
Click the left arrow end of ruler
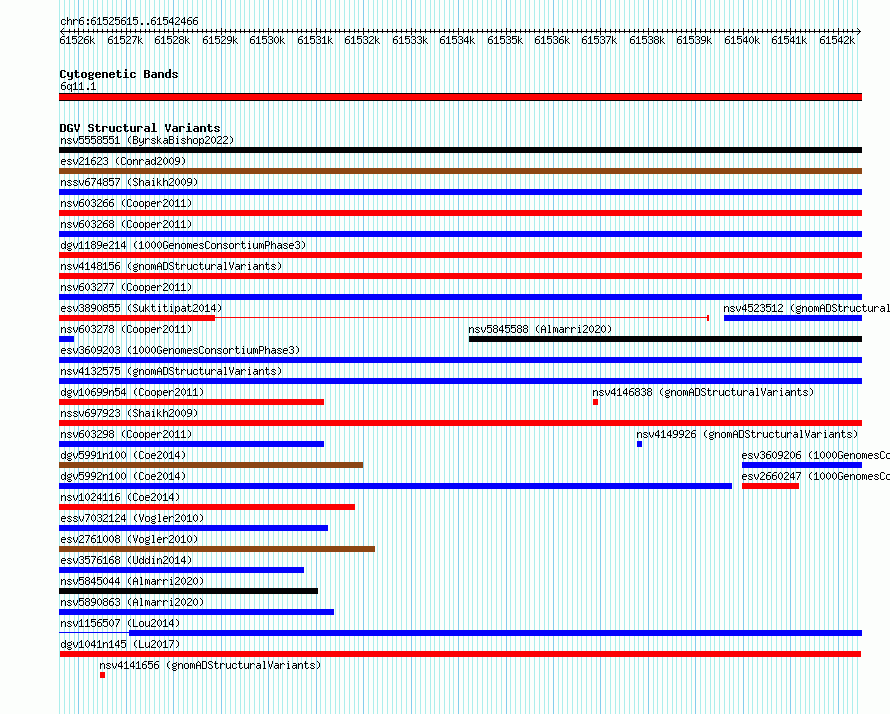point(62,31)
